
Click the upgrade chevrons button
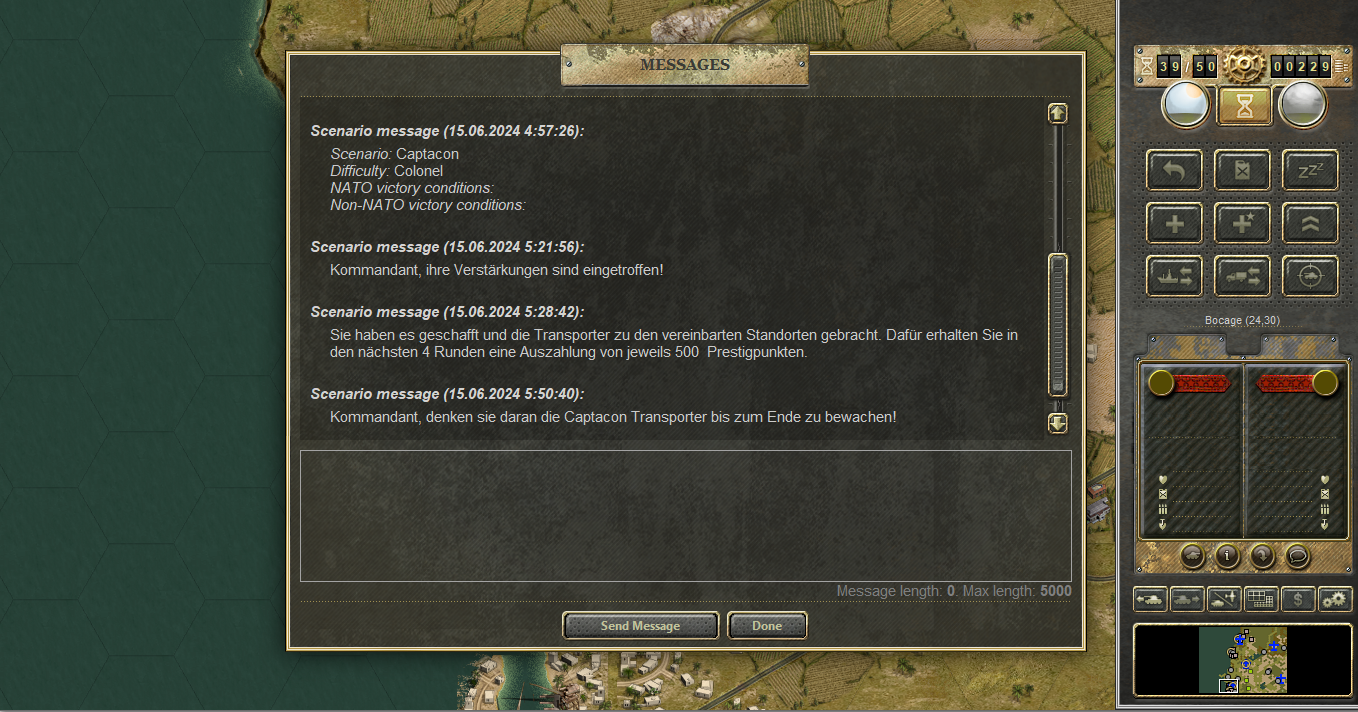click(1310, 223)
